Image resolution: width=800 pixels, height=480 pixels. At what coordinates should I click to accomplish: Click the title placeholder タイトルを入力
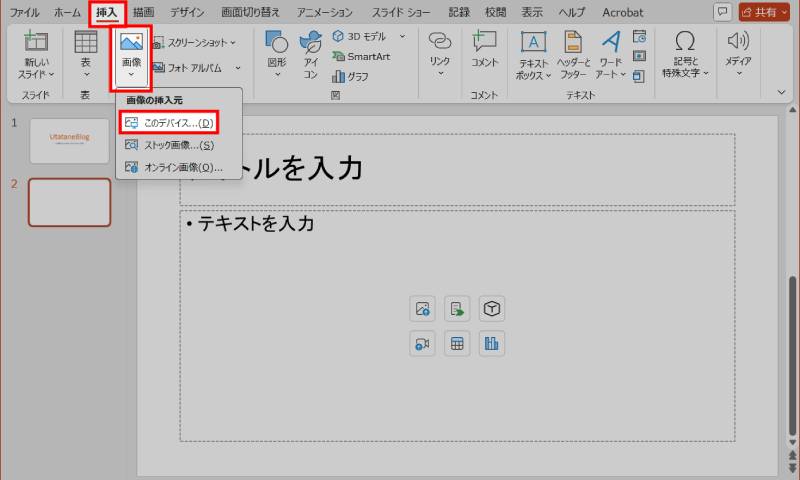(457, 170)
